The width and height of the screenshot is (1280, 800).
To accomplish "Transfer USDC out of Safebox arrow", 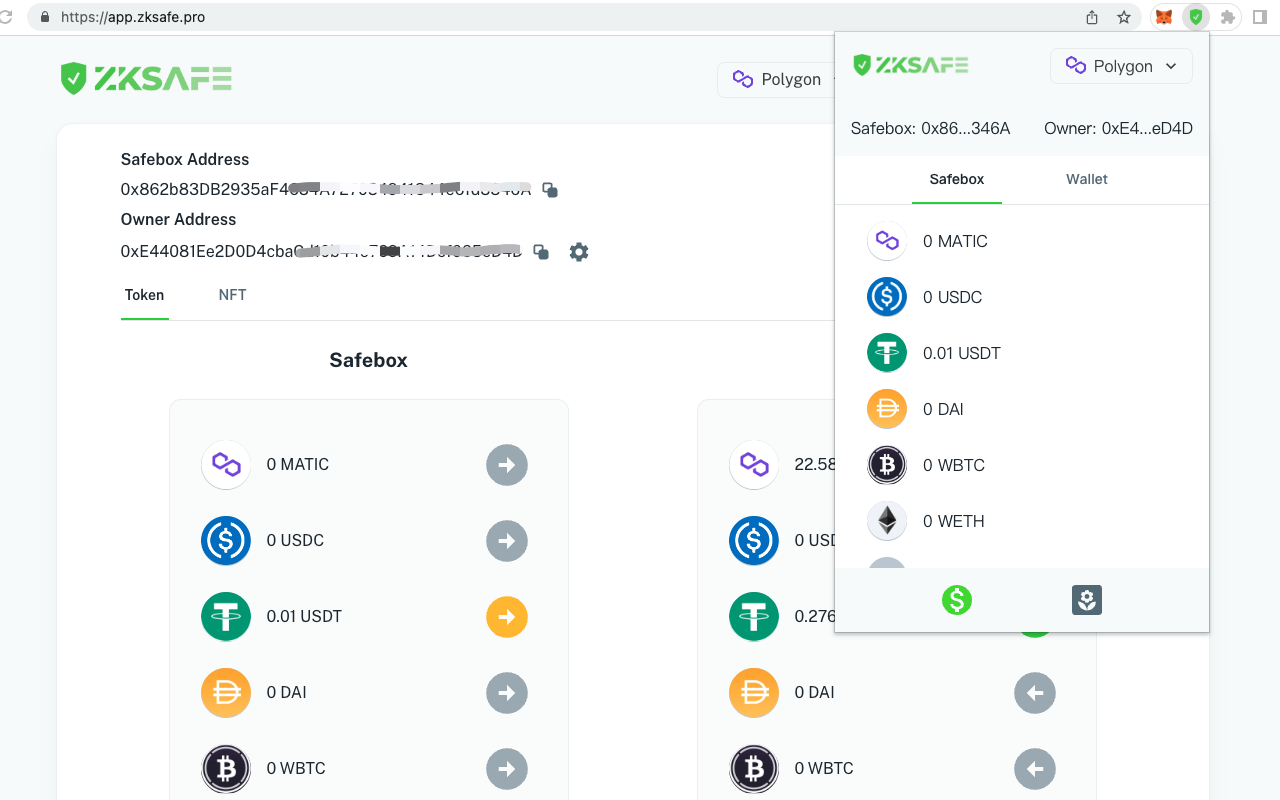I will (507, 541).
